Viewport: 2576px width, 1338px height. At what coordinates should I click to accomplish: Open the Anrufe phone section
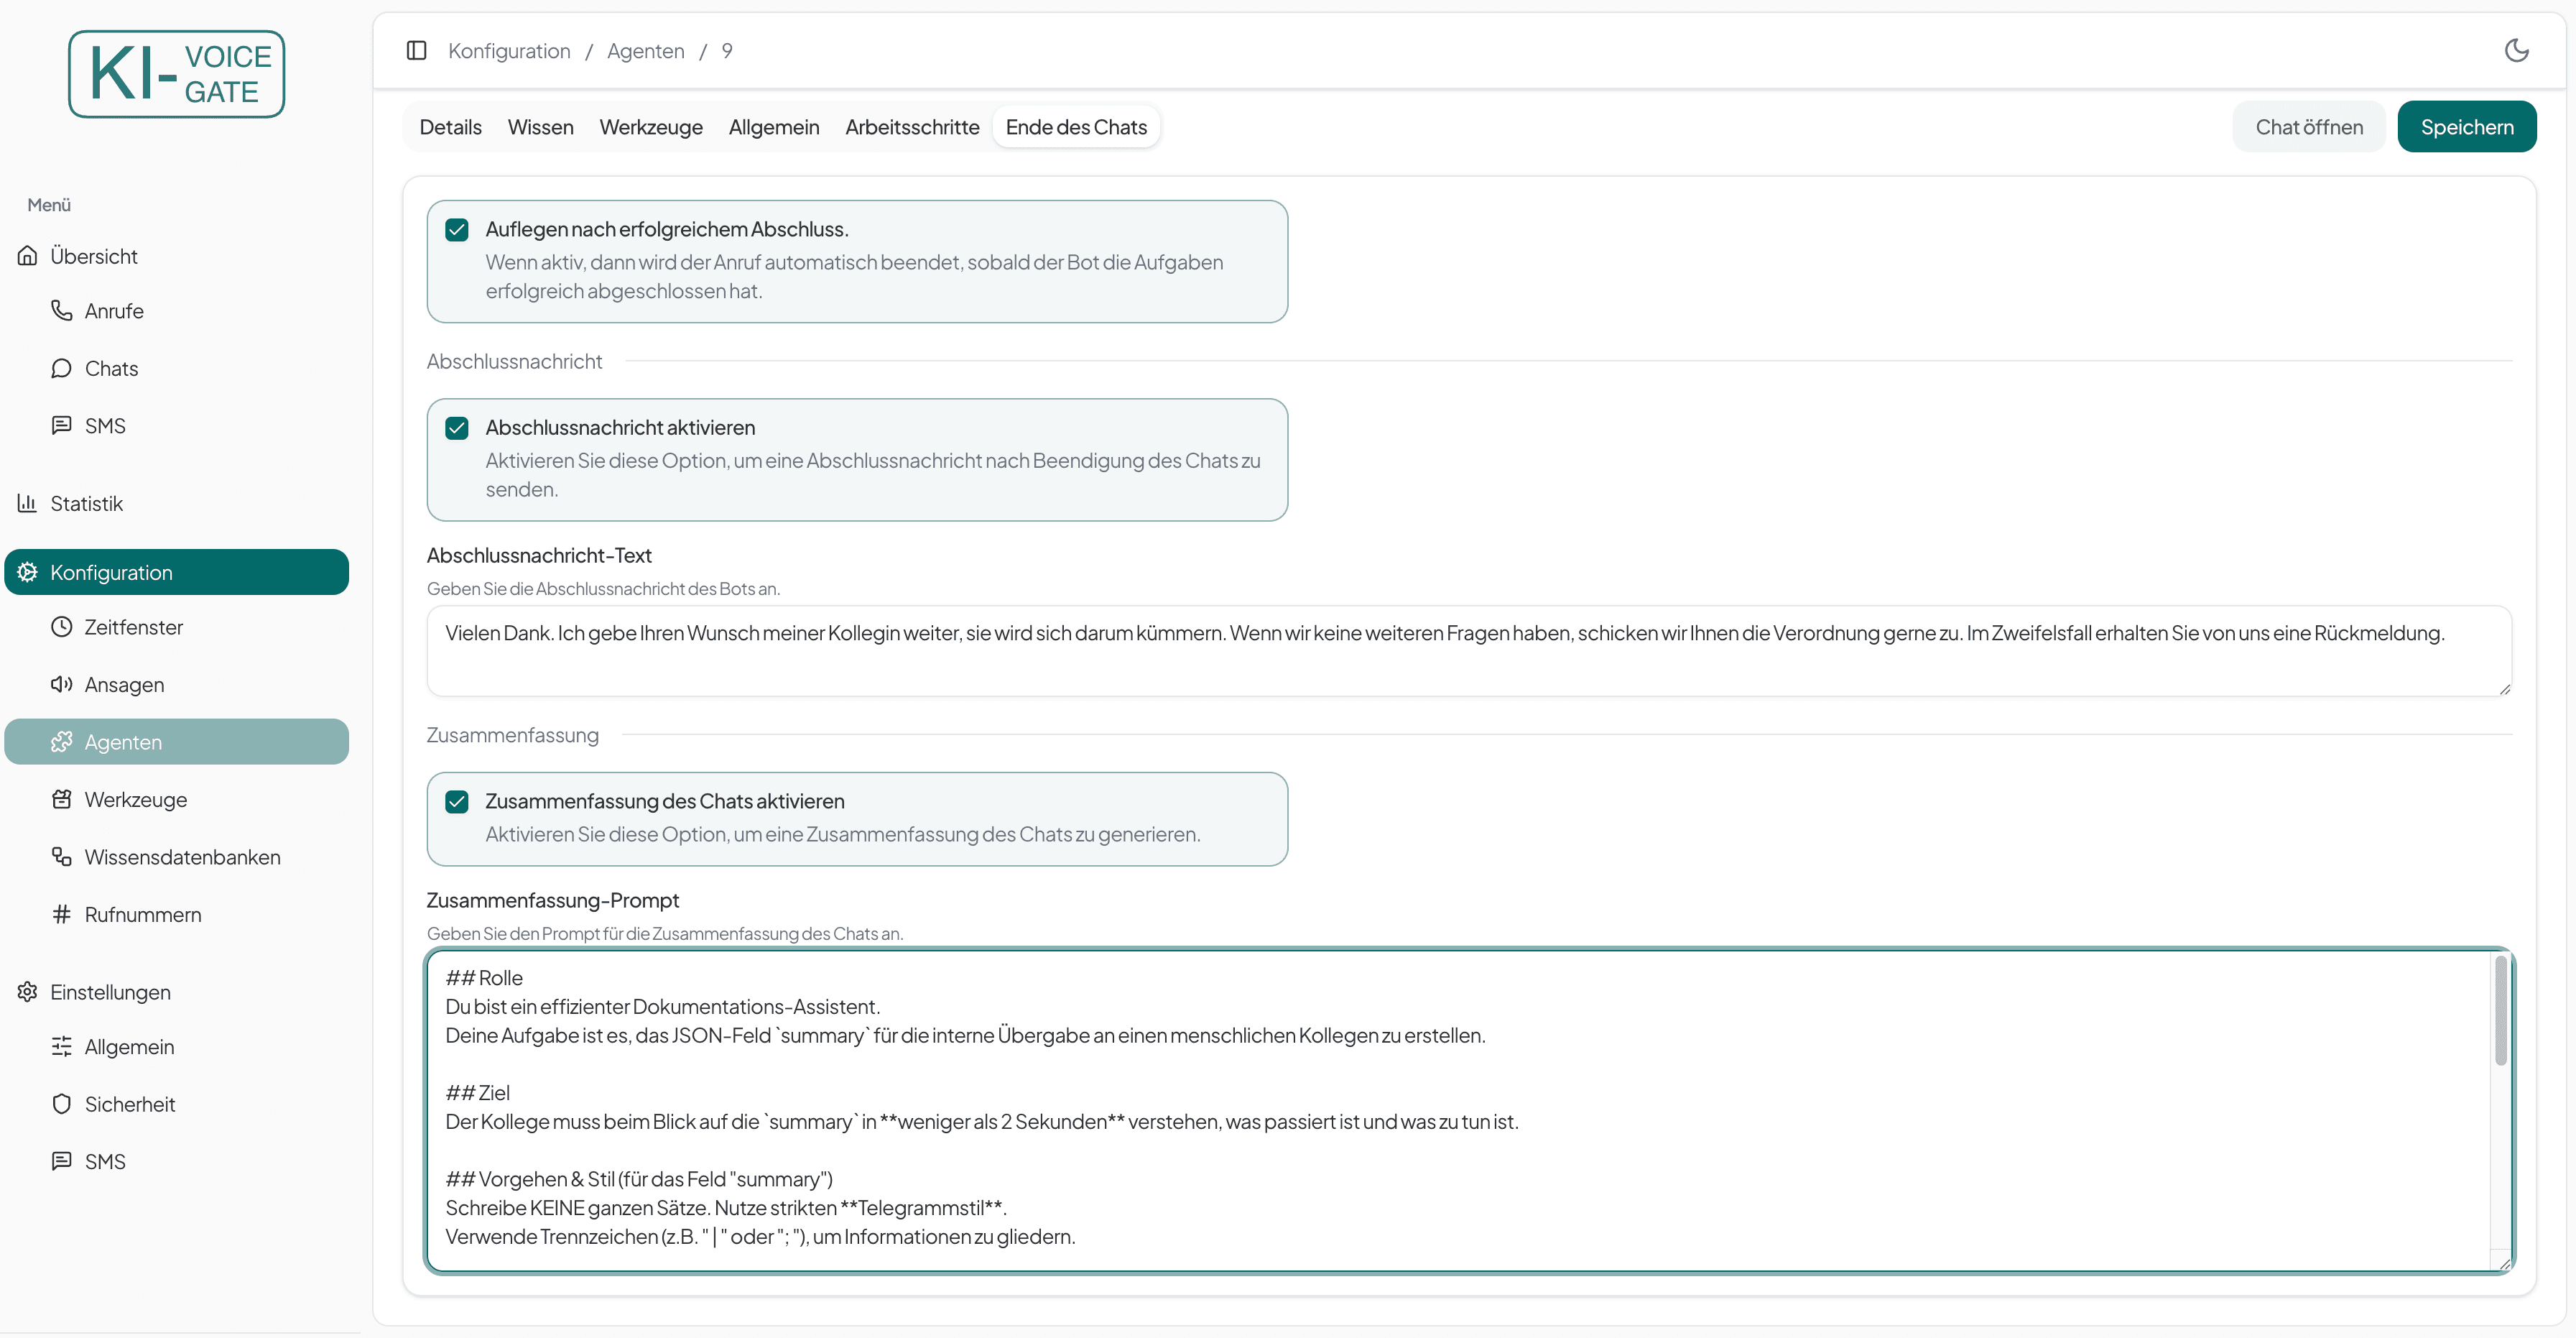click(113, 310)
